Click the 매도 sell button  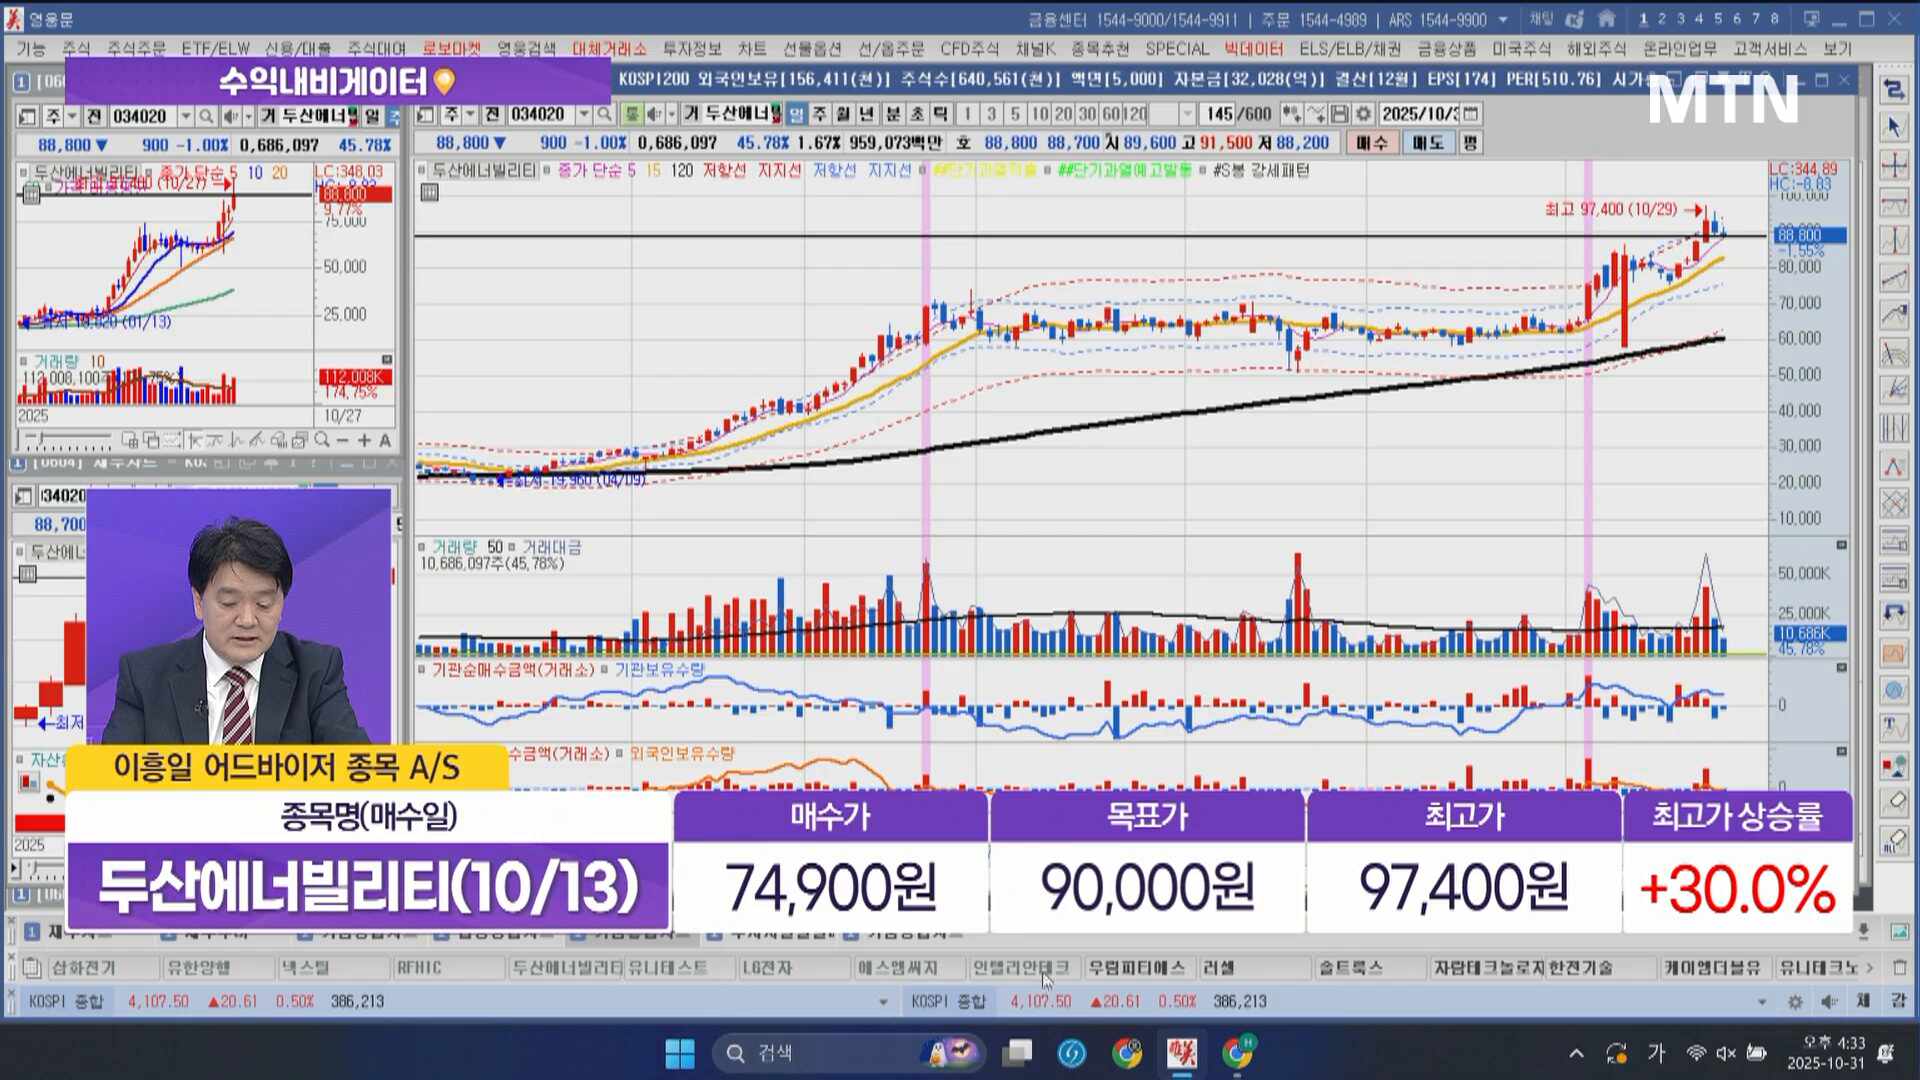[1427, 143]
